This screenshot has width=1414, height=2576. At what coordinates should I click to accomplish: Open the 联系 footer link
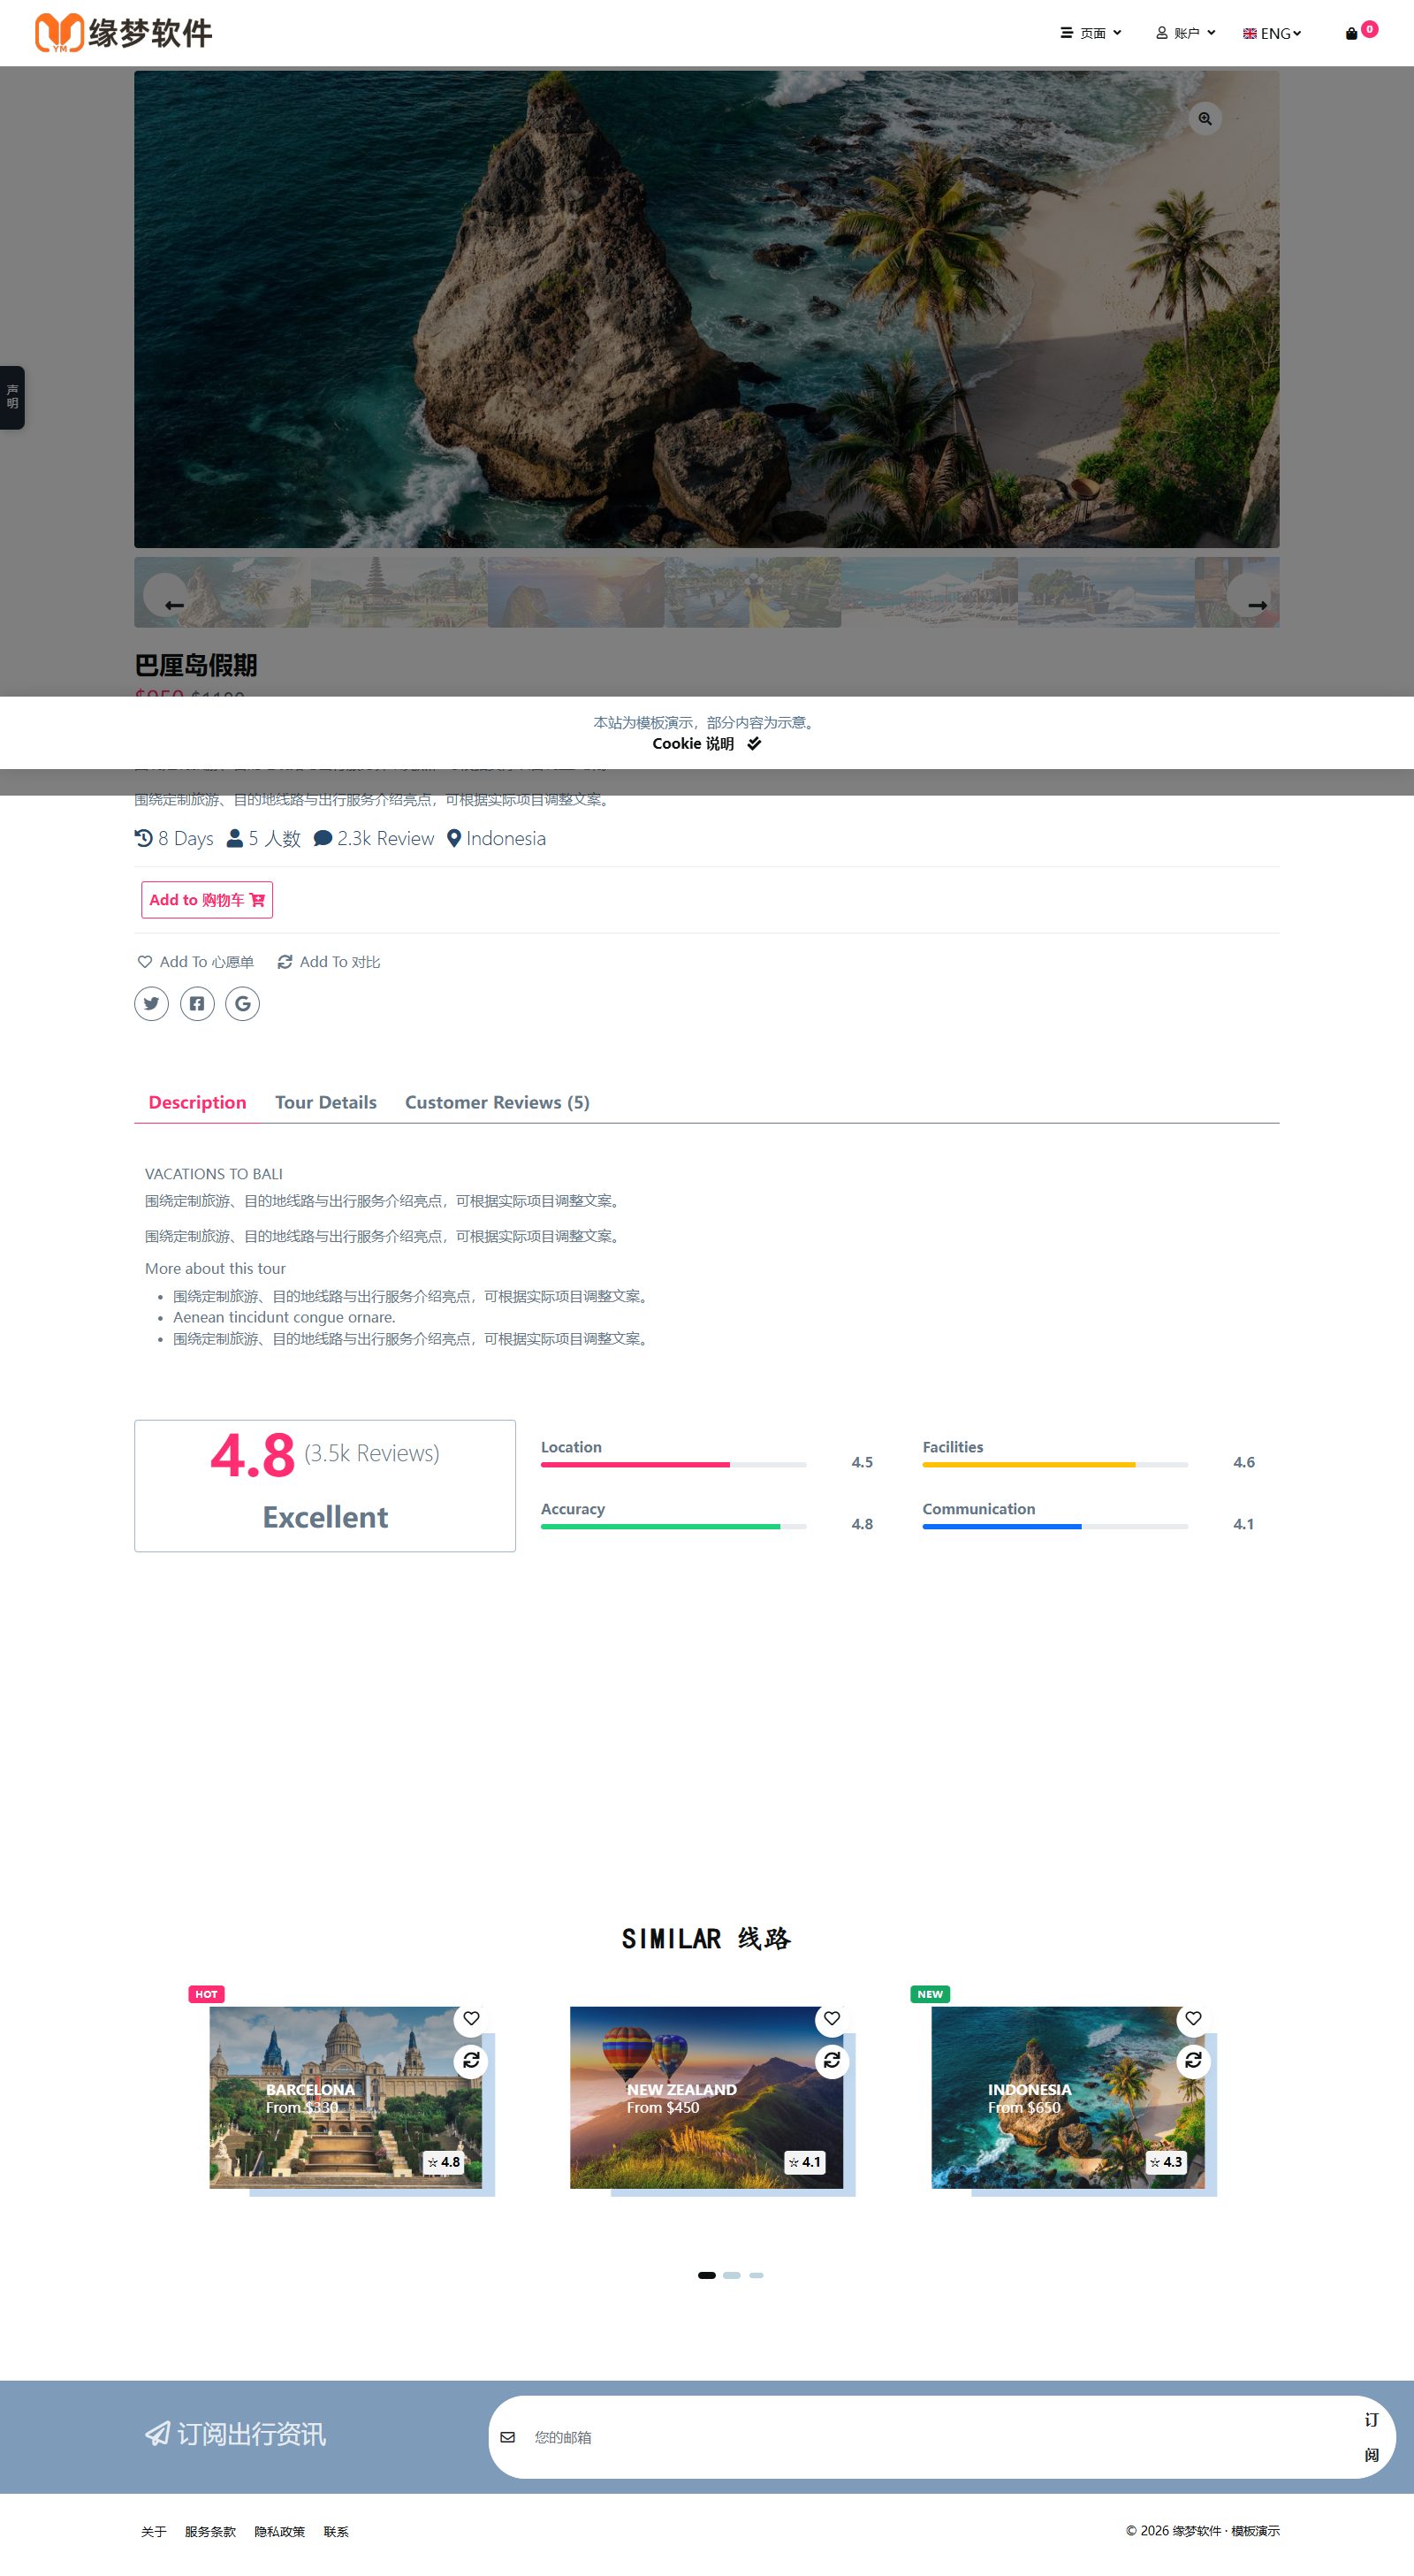336,2531
